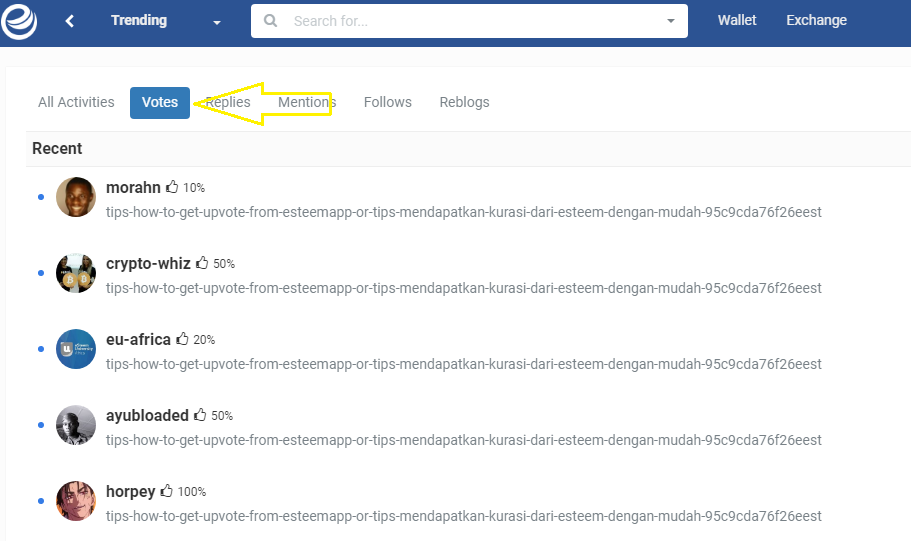Viewport: 911px width, 541px height.
Task: Click the thumbs-up icon beside ayubloaded
Action: (x=200, y=414)
